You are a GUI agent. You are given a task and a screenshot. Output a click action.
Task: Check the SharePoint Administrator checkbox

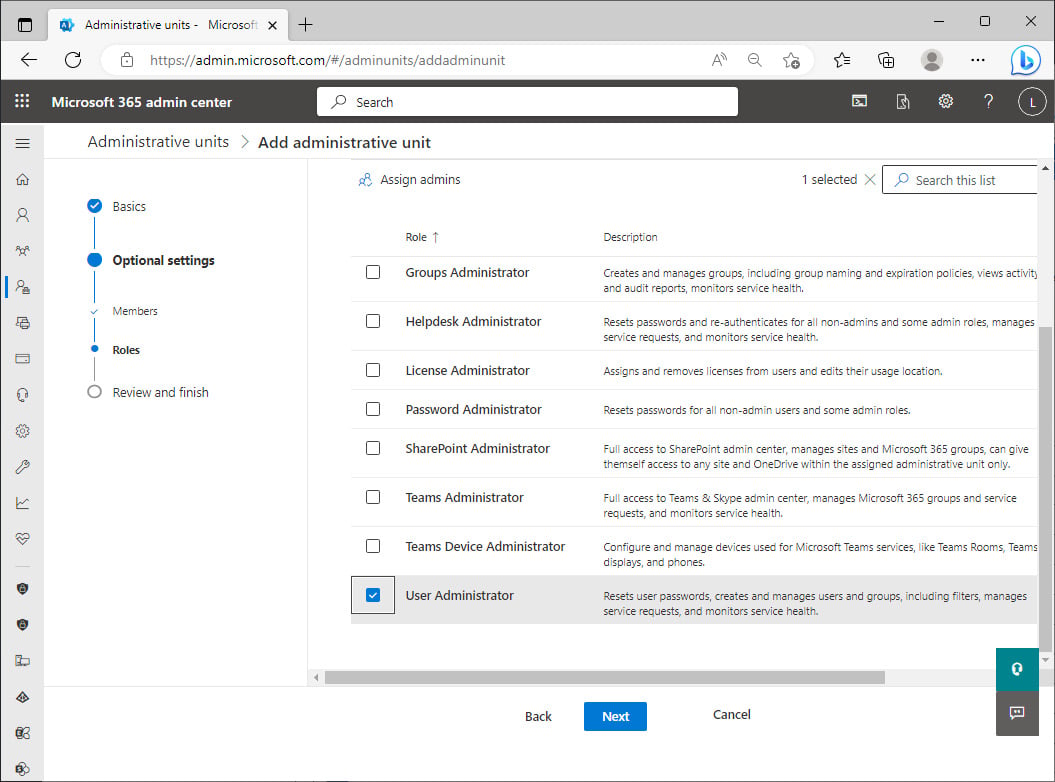(373, 448)
